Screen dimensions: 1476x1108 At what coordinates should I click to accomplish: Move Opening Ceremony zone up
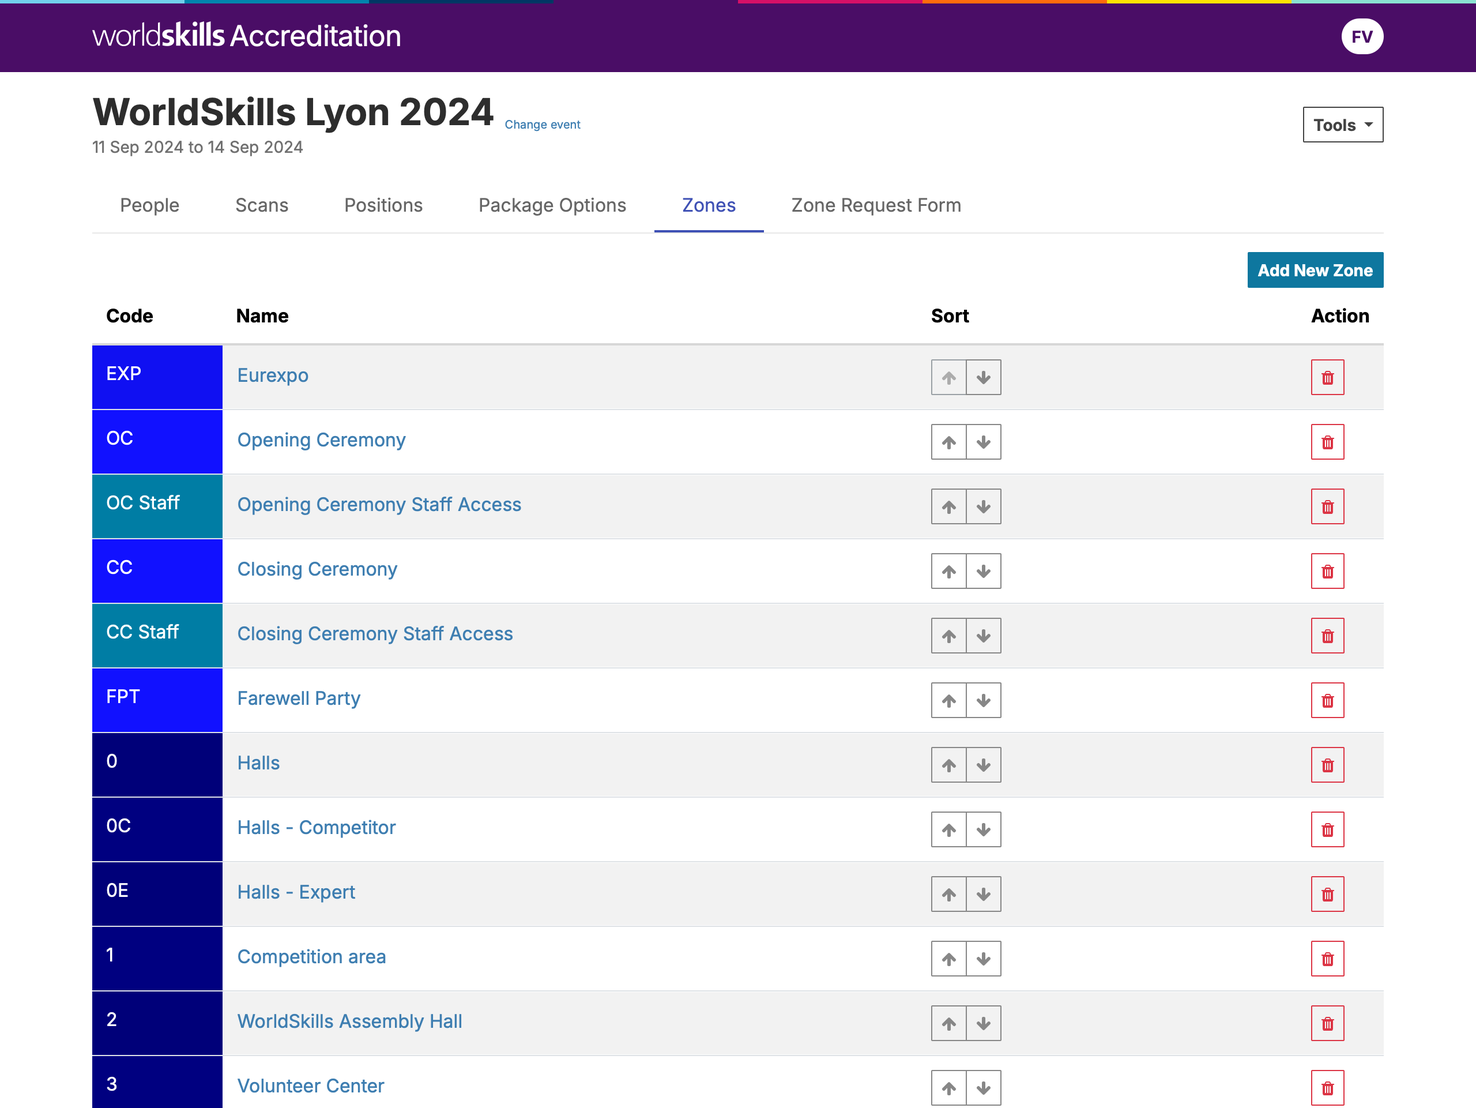(949, 442)
